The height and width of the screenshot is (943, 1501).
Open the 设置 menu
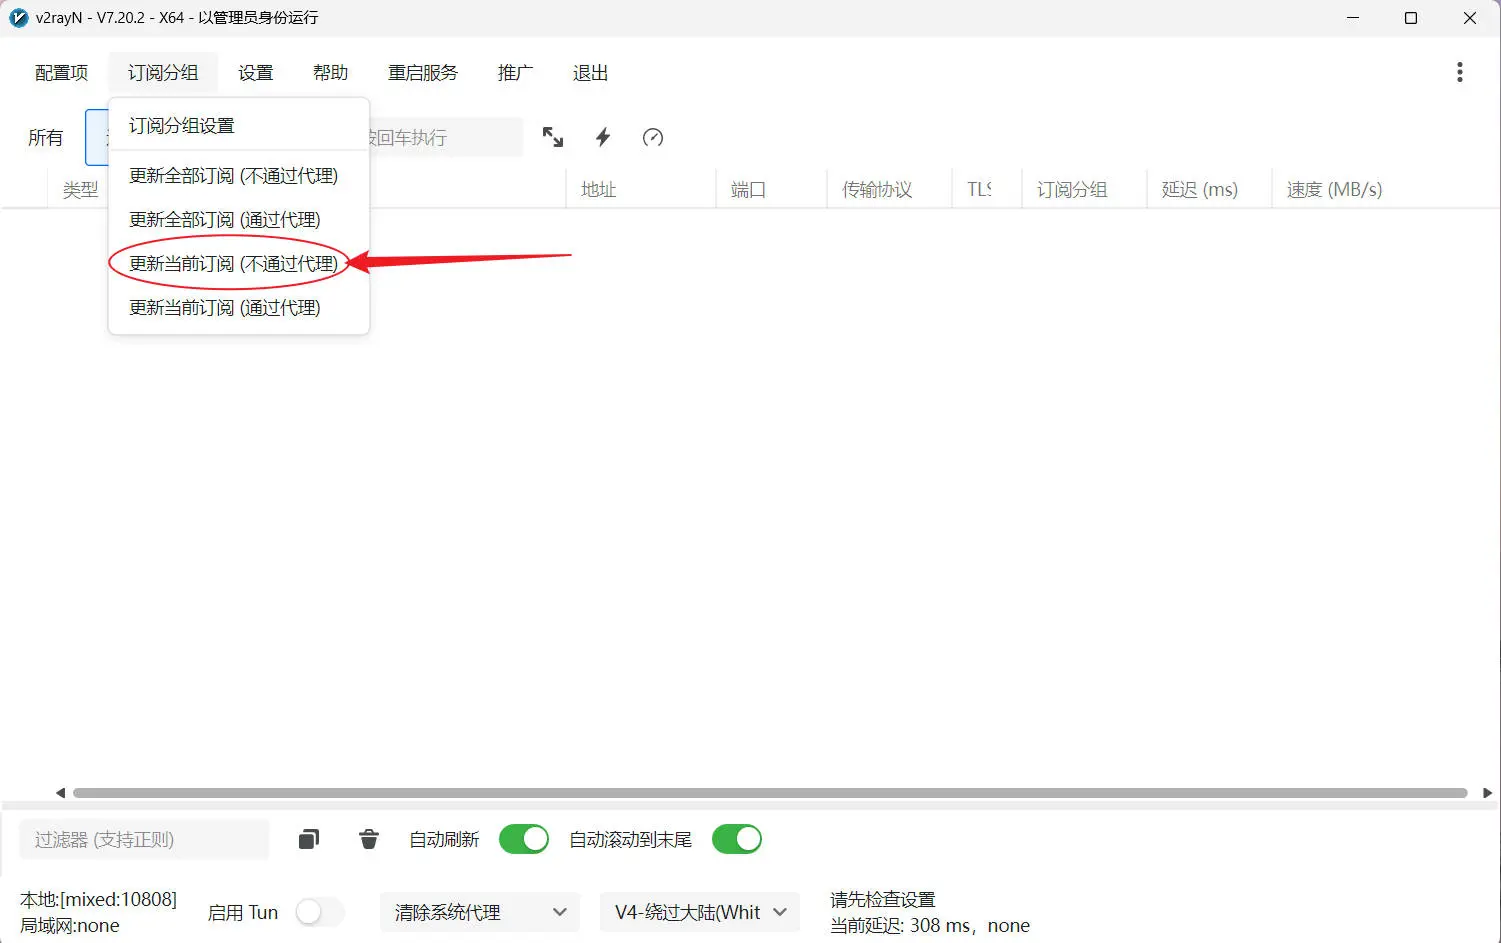click(x=256, y=72)
